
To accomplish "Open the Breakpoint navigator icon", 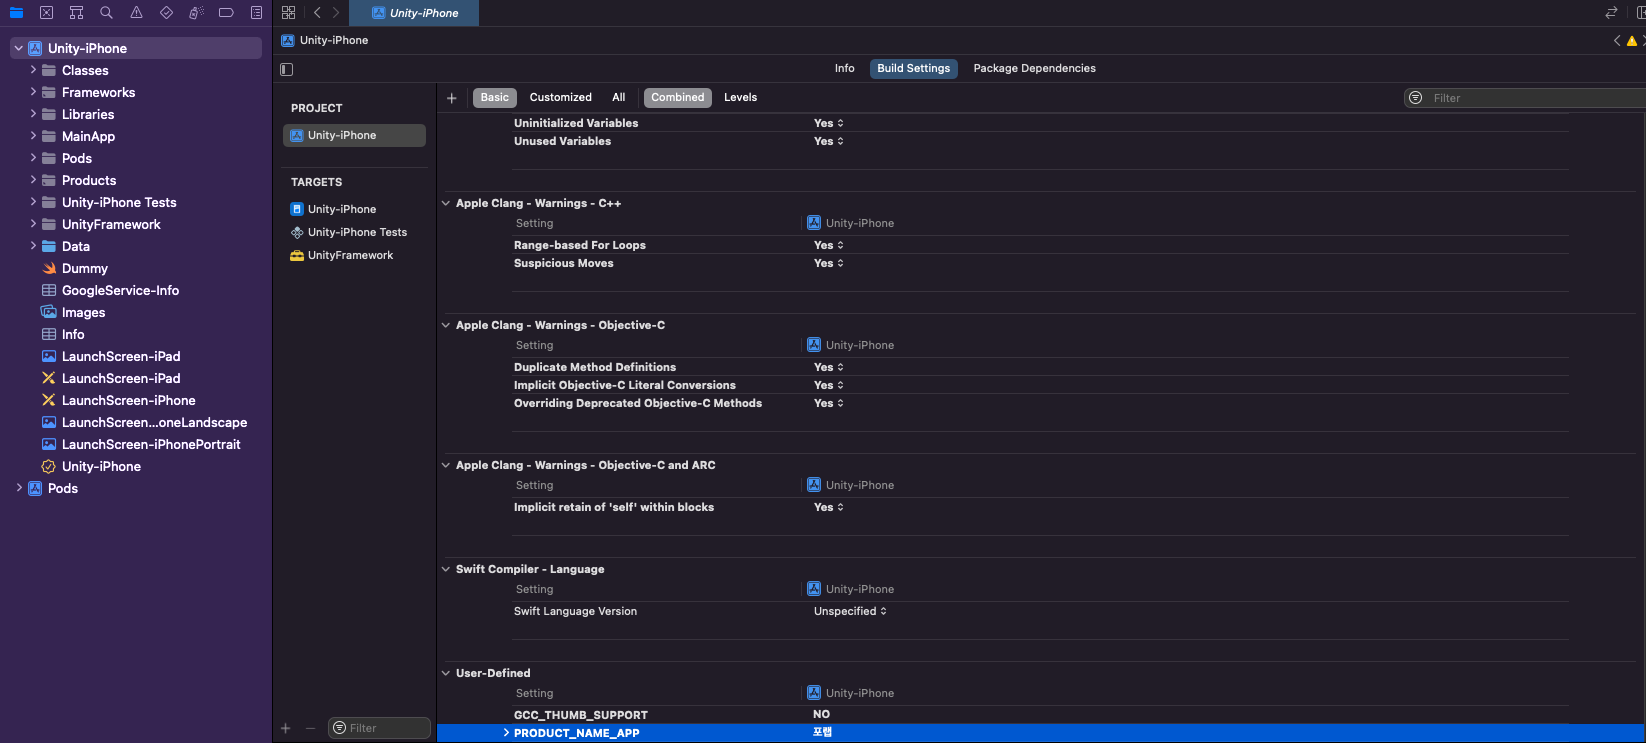I will [226, 13].
